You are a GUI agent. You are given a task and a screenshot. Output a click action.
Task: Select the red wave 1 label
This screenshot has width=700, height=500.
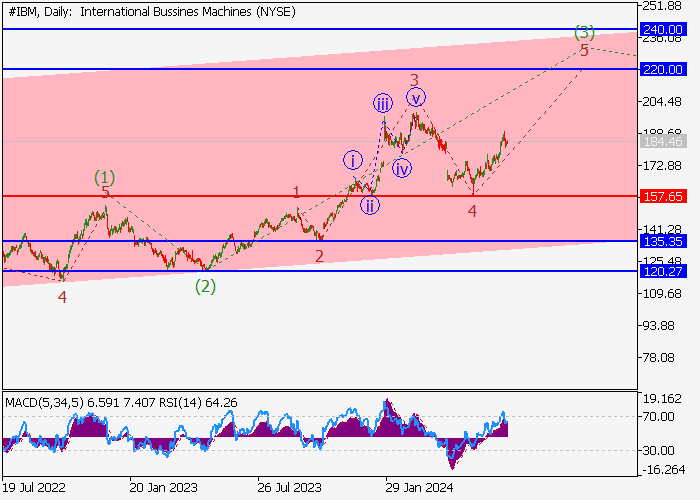tap(296, 192)
